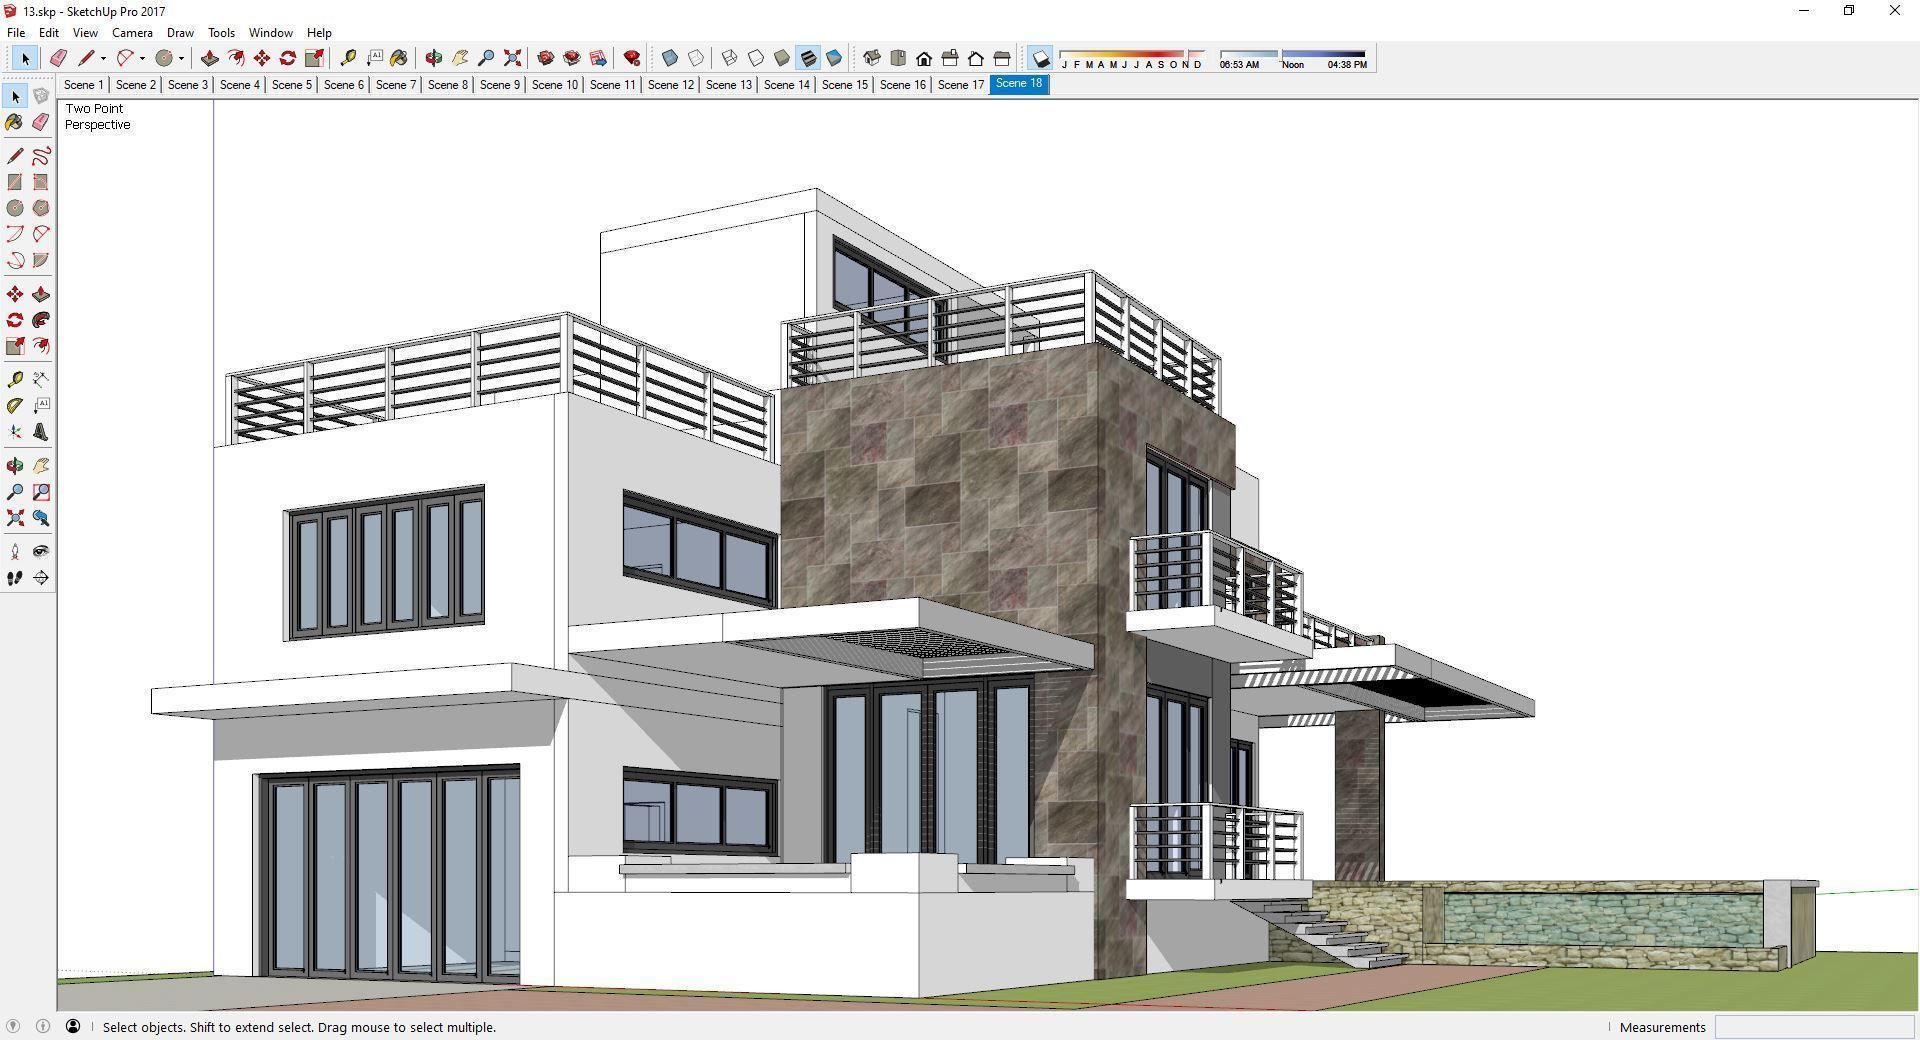This screenshot has height=1040, width=1920.
Task: Toggle Shaded With Textures style
Action: click(x=808, y=58)
